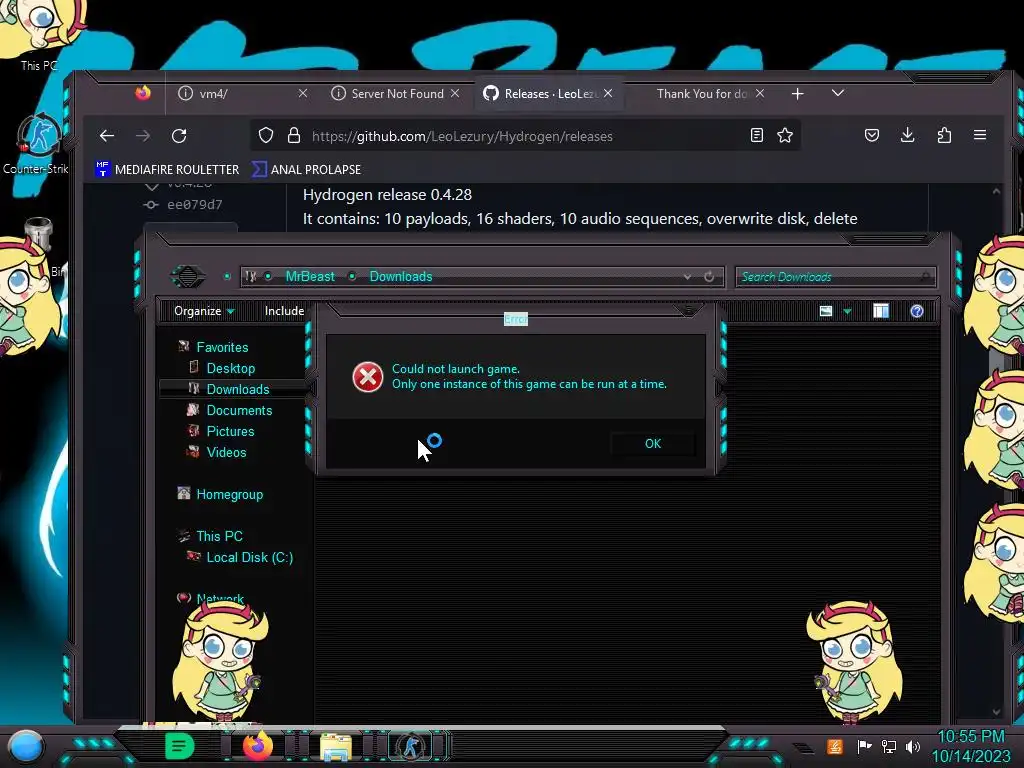The image size is (1024, 768).
Task: Click the Firefox page scrollbar up arrow
Action: click(996, 191)
